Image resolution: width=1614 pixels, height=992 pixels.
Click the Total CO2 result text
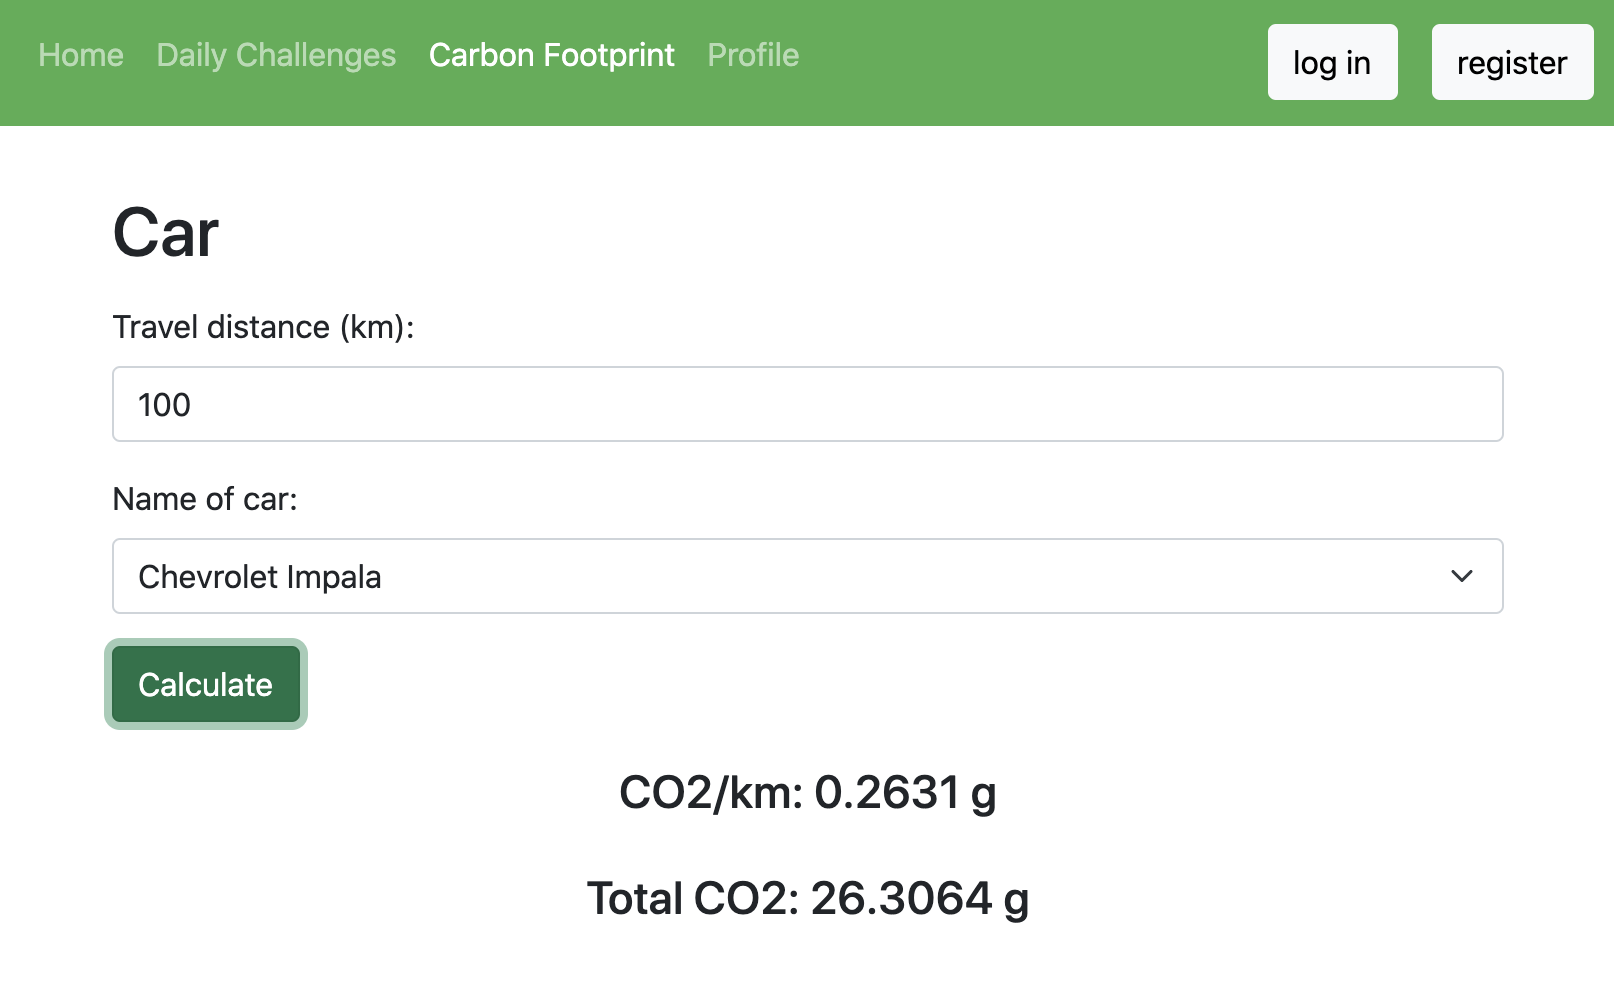coord(807,898)
